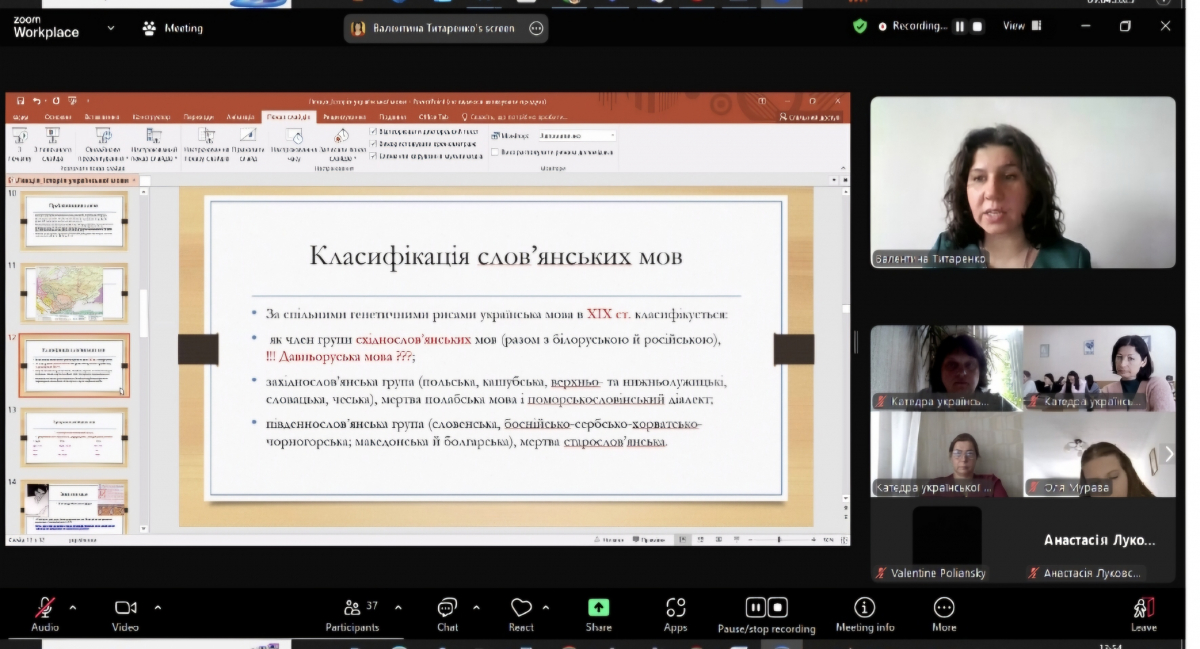Expand video settings chevron next to Video

(157, 607)
